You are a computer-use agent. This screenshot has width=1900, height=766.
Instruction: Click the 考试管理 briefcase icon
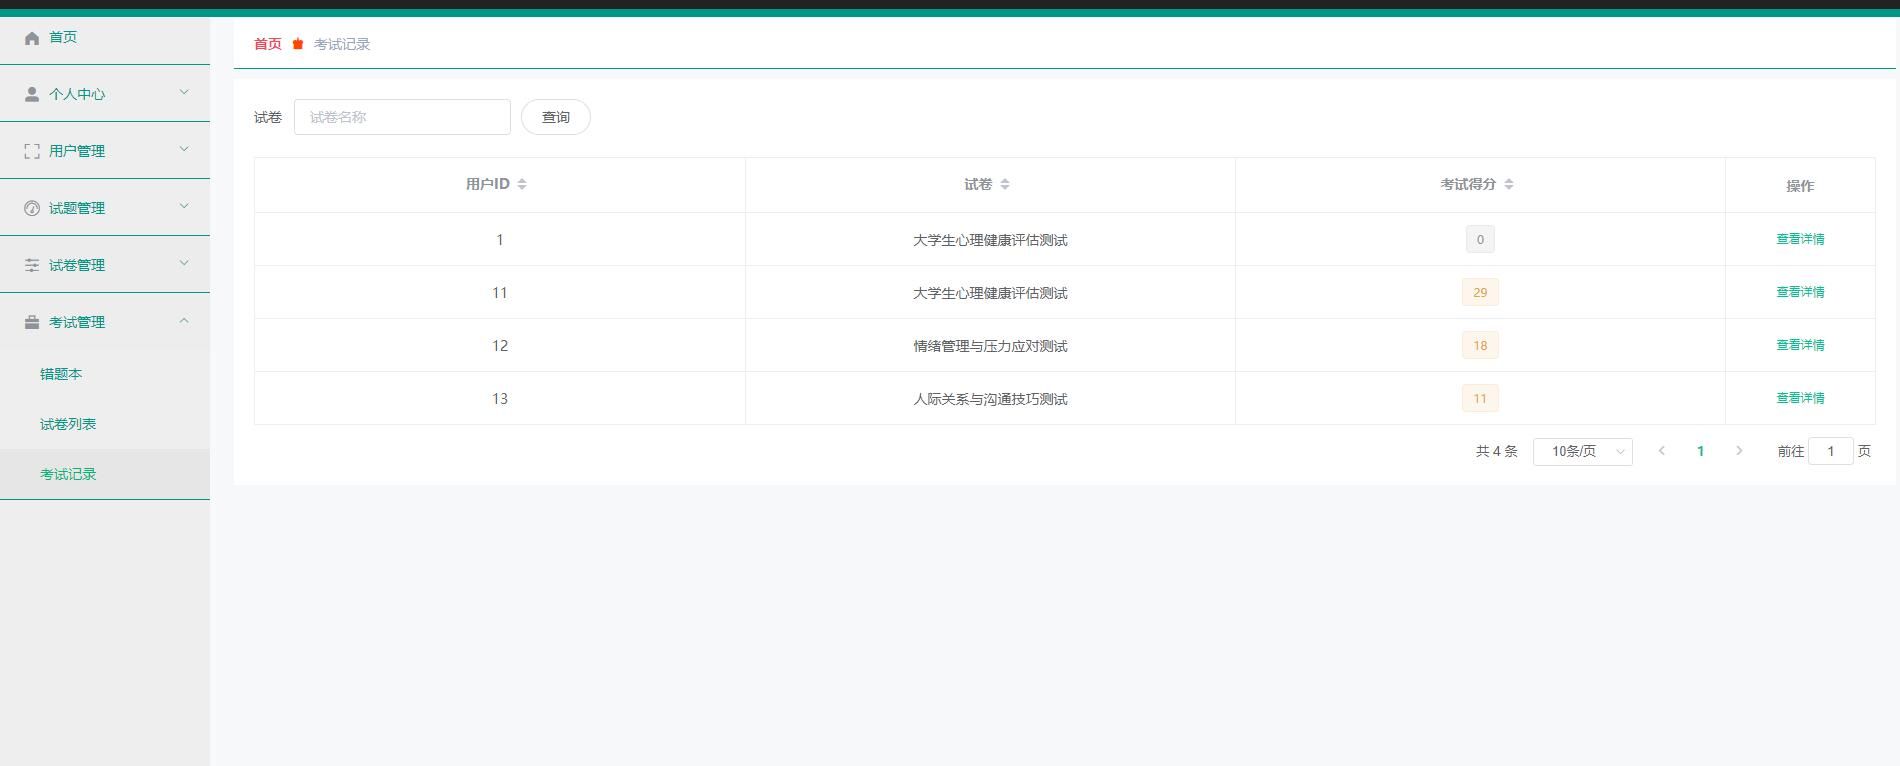tap(32, 322)
